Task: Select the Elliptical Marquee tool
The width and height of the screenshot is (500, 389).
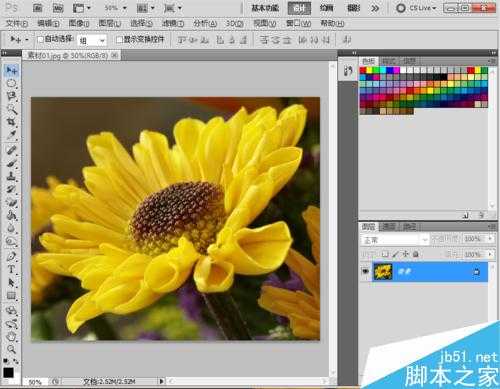Action: pyautogui.click(x=12, y=83)
